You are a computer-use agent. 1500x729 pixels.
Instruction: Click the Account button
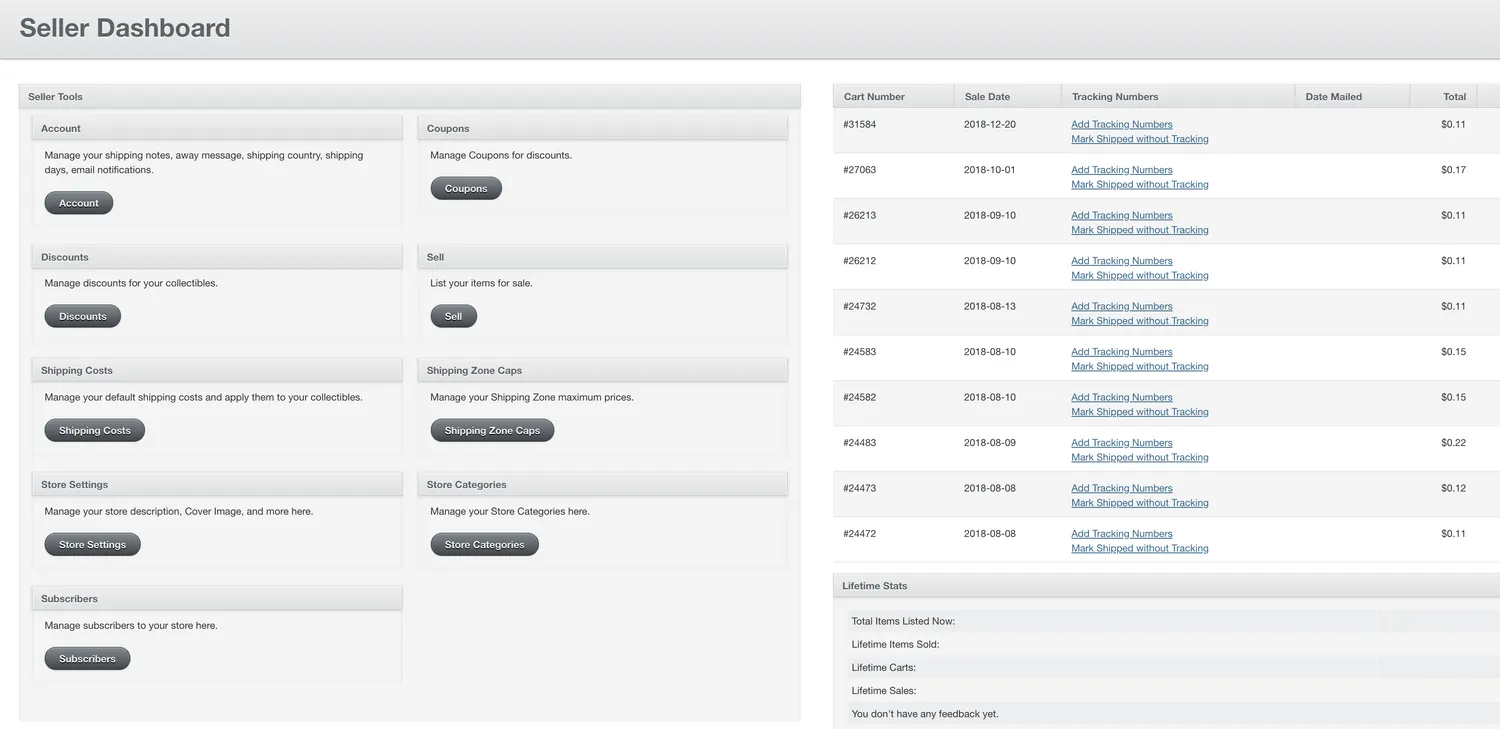(79, 203)
